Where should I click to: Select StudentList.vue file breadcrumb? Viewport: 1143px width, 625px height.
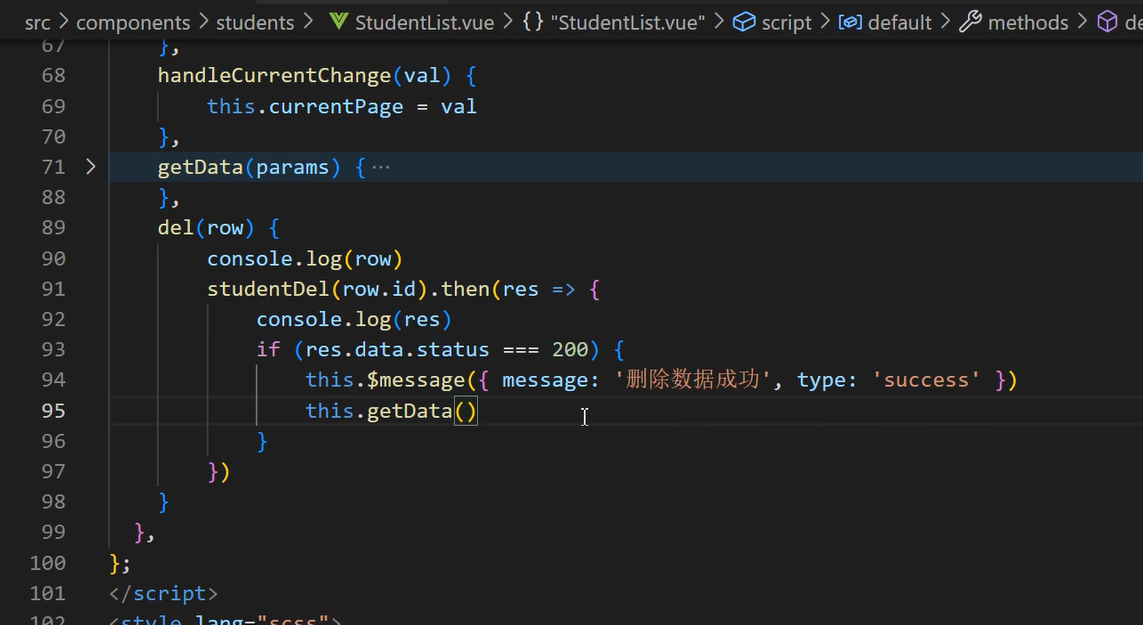(424, 23)
